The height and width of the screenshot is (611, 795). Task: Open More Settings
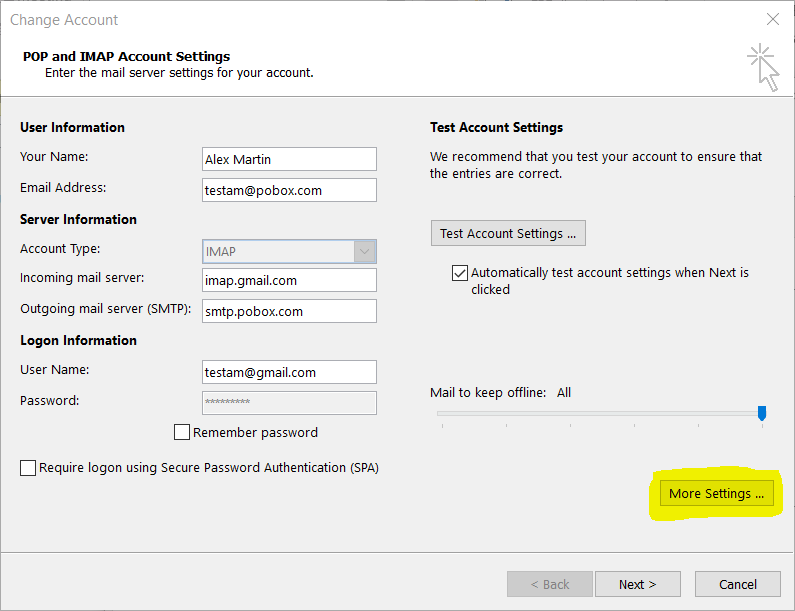pos(717,493)
